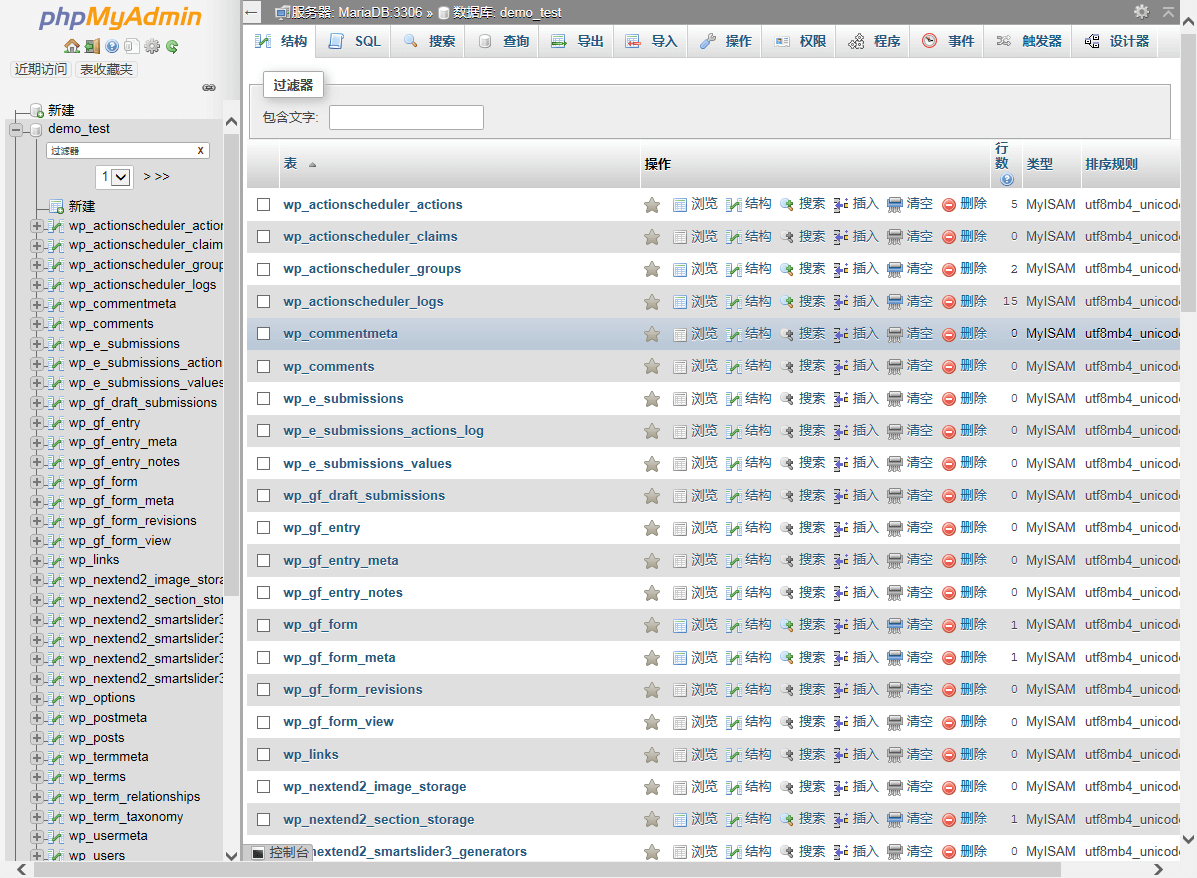
Task: Clear sidebar filter with X button
Action: tap(200, 151)
